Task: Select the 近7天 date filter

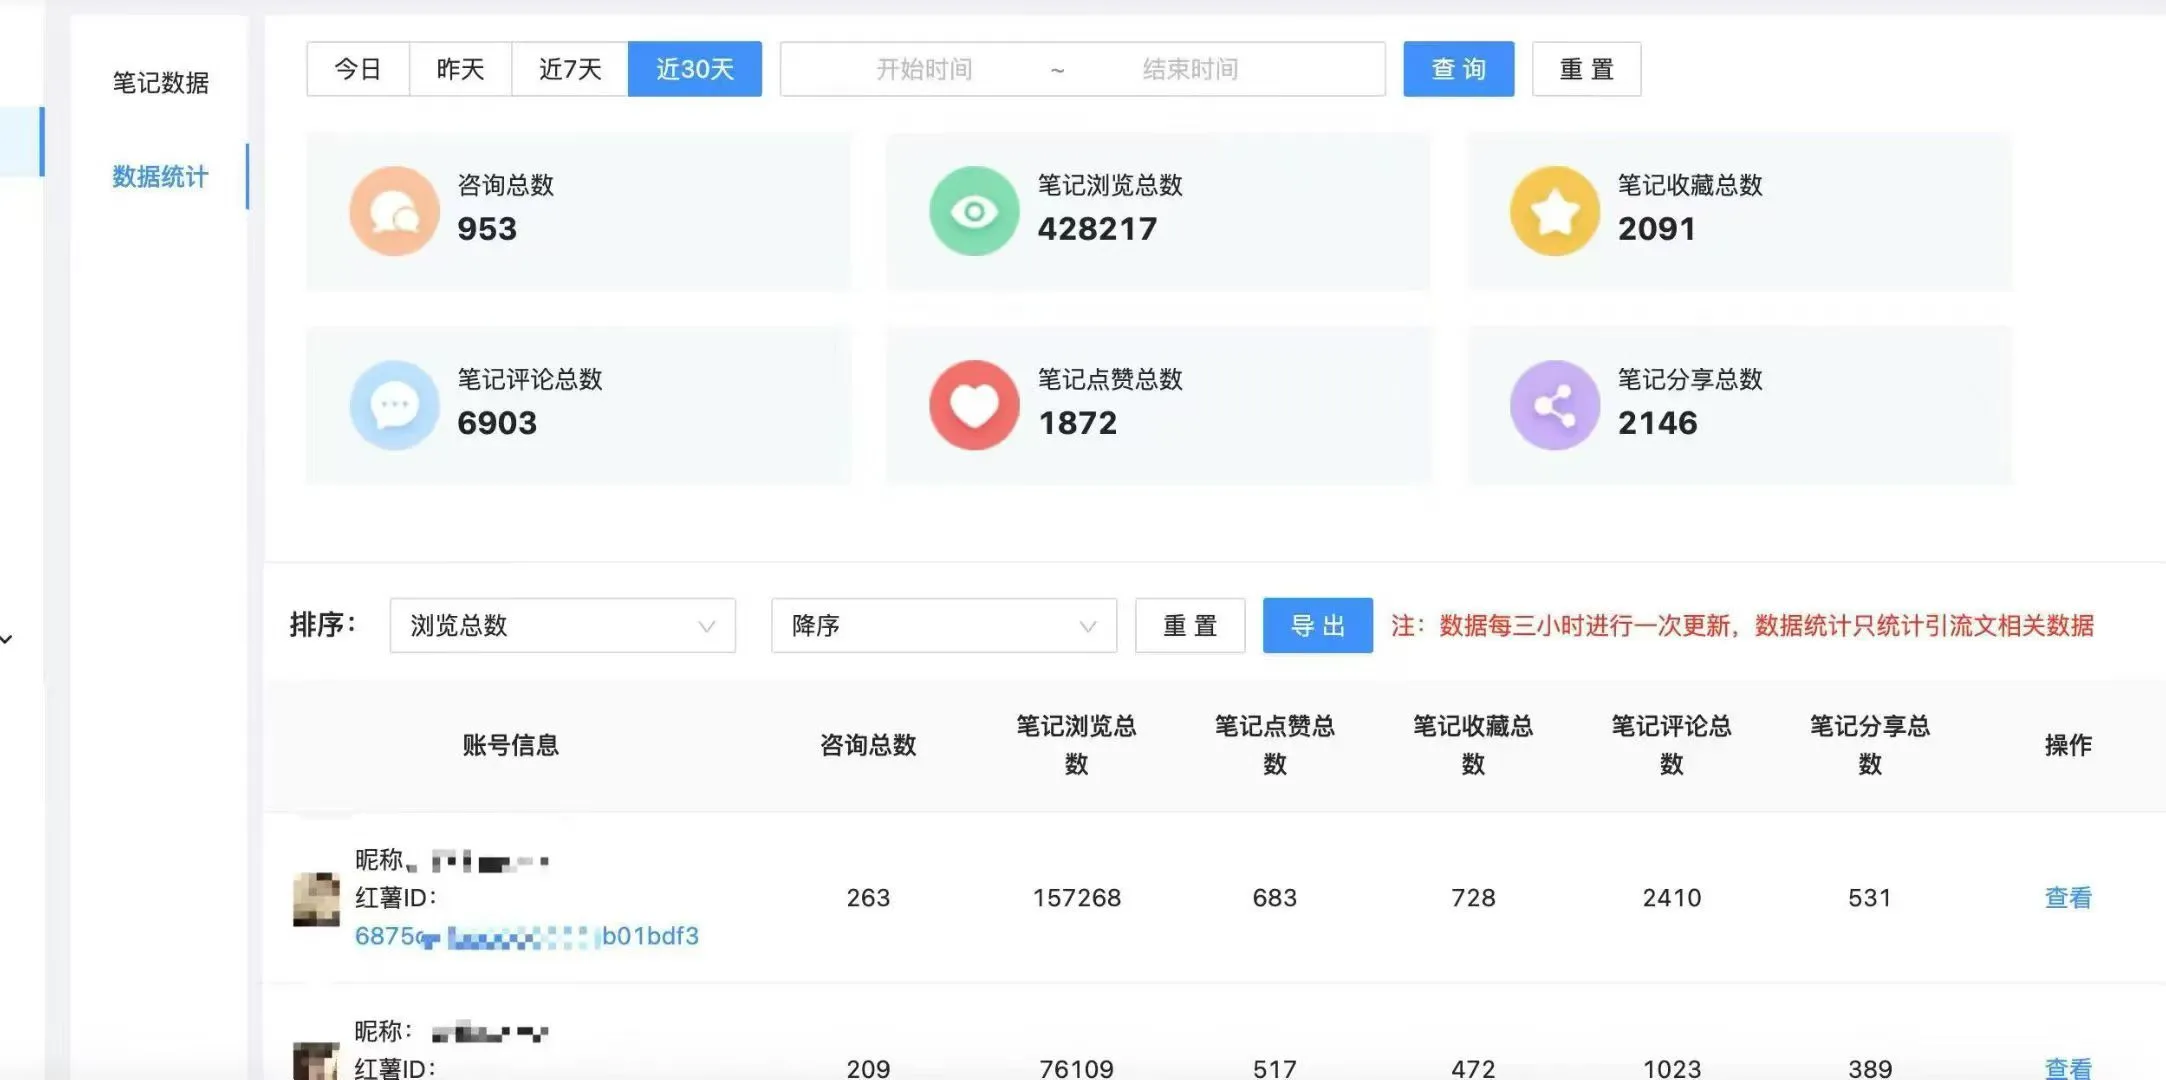Action: coord(568,68)
